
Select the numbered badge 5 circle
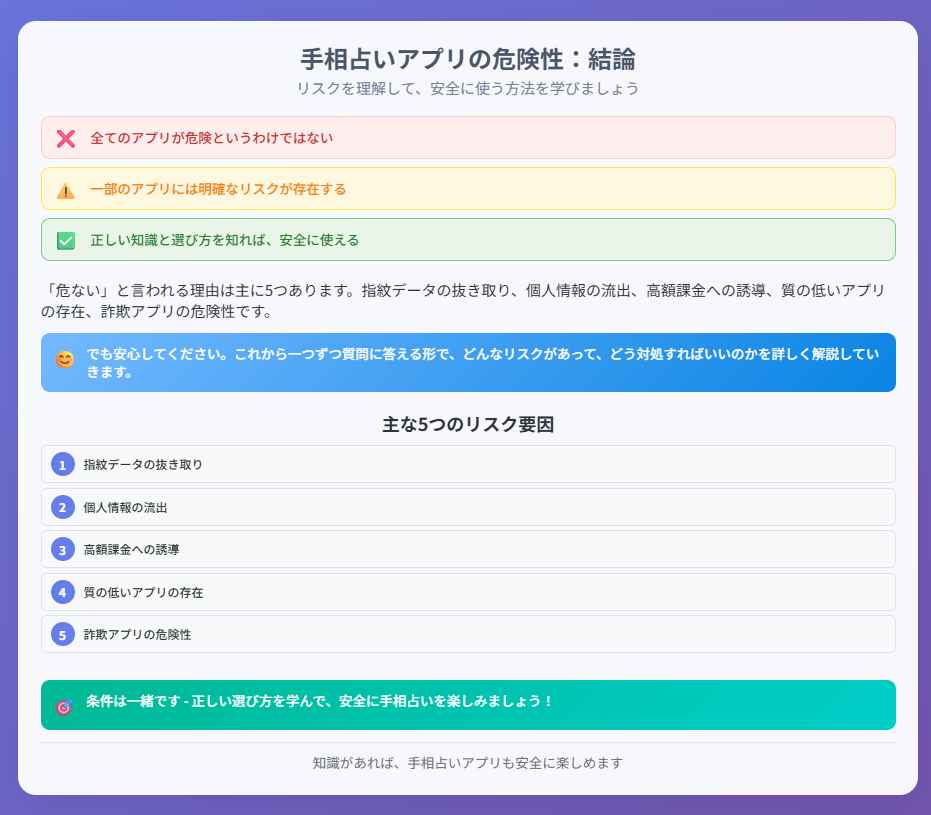pyautogui.click(x=64, y=634)
